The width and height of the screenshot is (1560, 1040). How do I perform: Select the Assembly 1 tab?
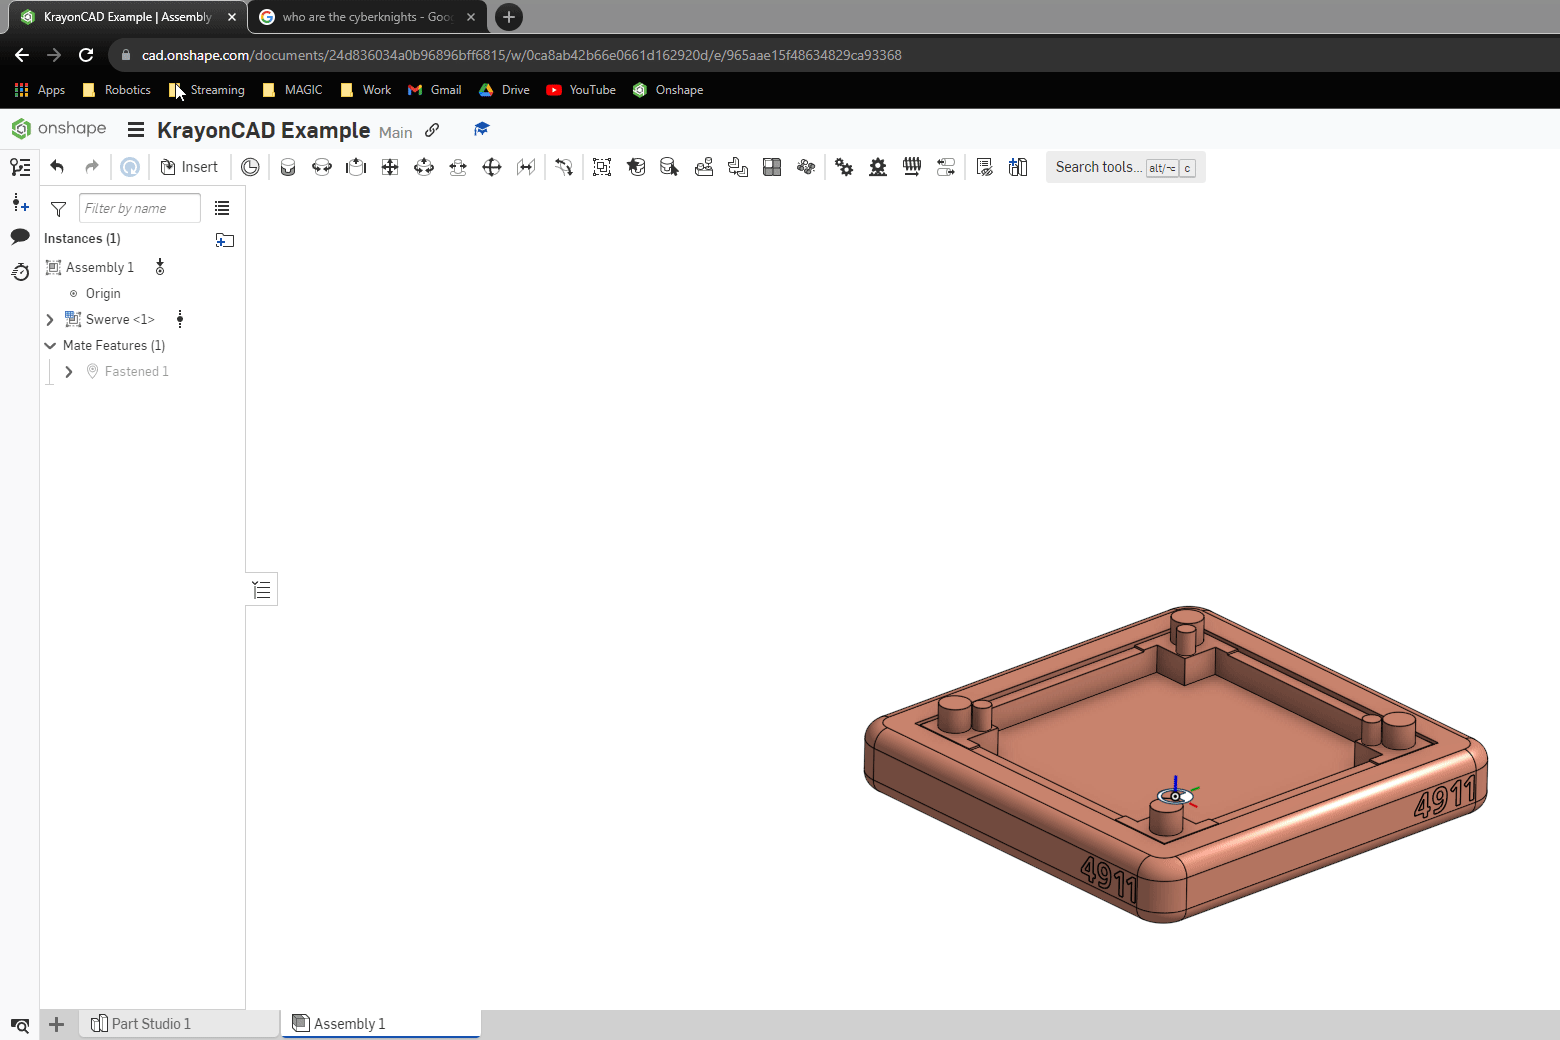381,1023
